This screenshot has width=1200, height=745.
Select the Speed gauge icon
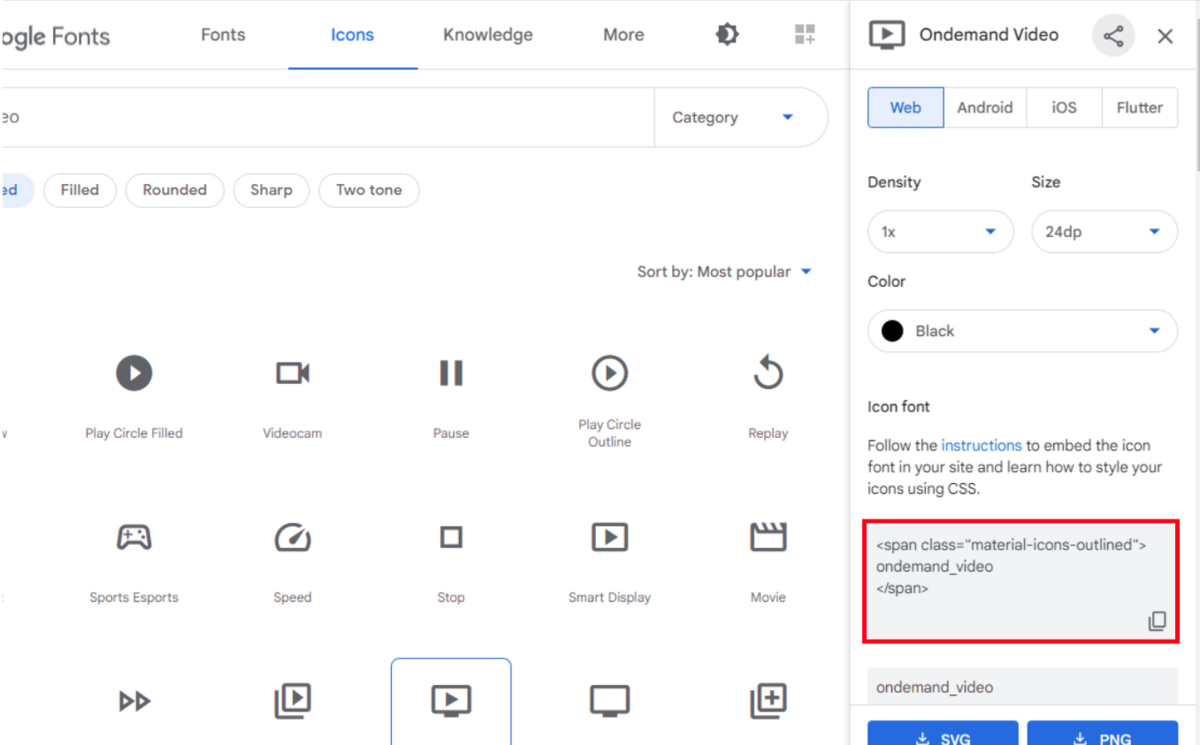[293, 538]
